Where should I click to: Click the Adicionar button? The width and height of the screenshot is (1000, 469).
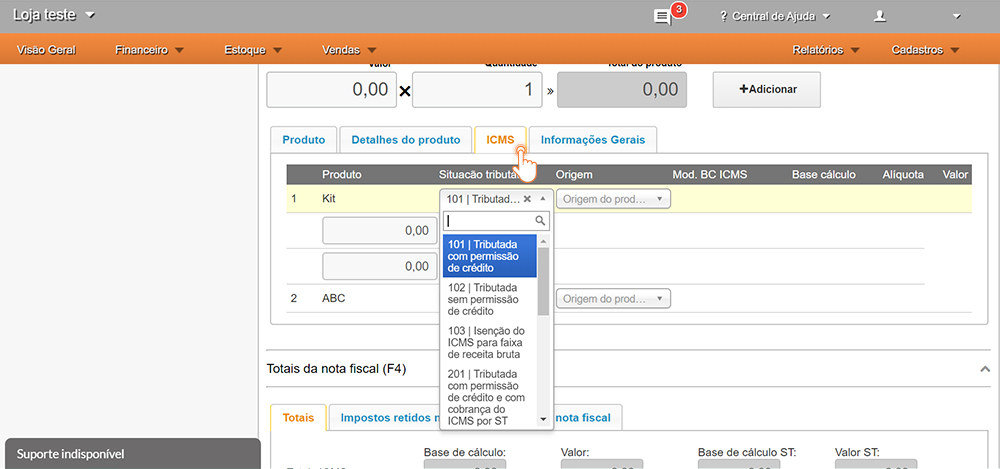click(x=767, y=89)
